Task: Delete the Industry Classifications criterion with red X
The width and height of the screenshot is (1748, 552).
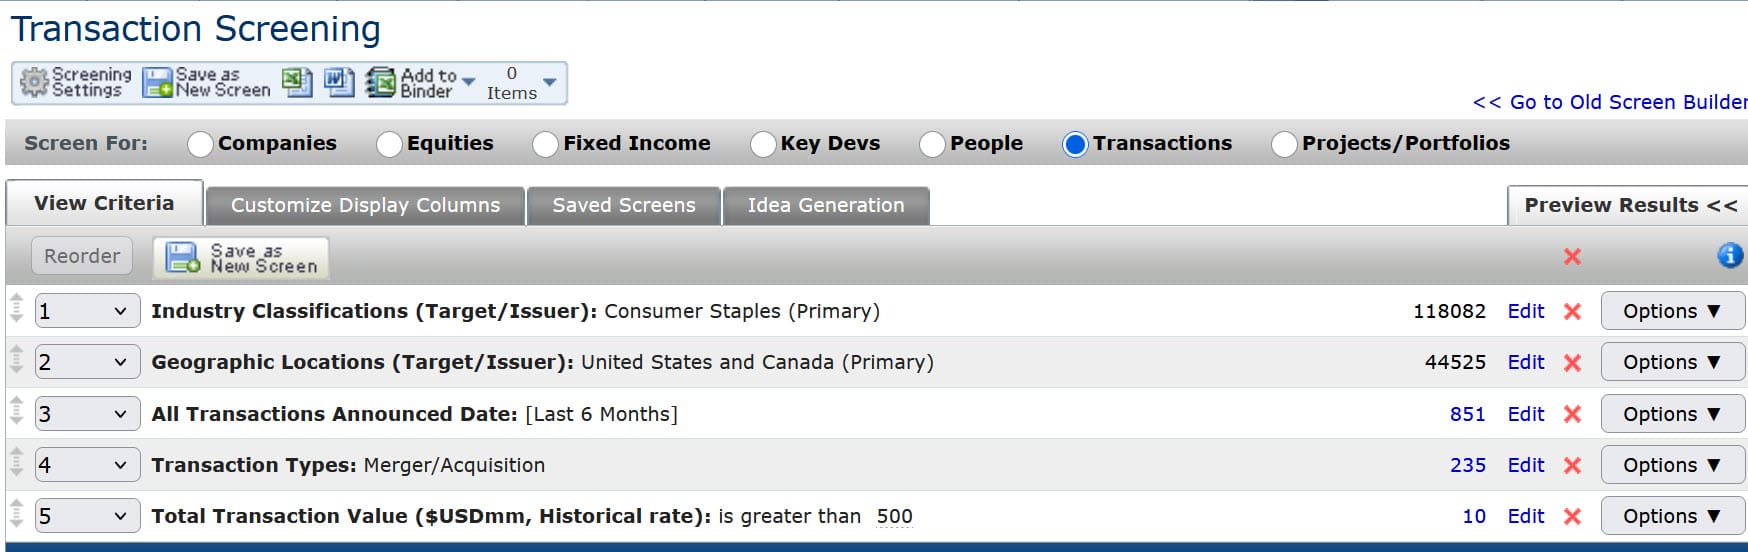Action: tap(1572, 312)
